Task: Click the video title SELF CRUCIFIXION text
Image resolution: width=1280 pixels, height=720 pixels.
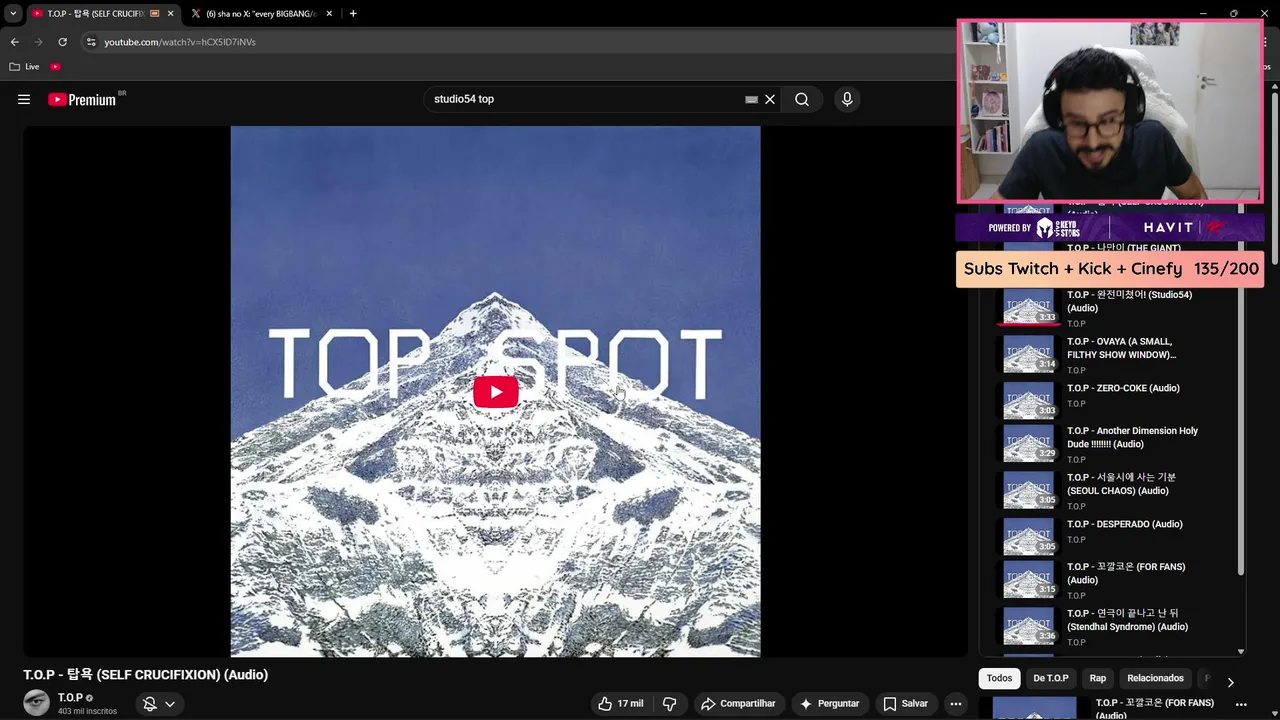Action: click(146, 675)
